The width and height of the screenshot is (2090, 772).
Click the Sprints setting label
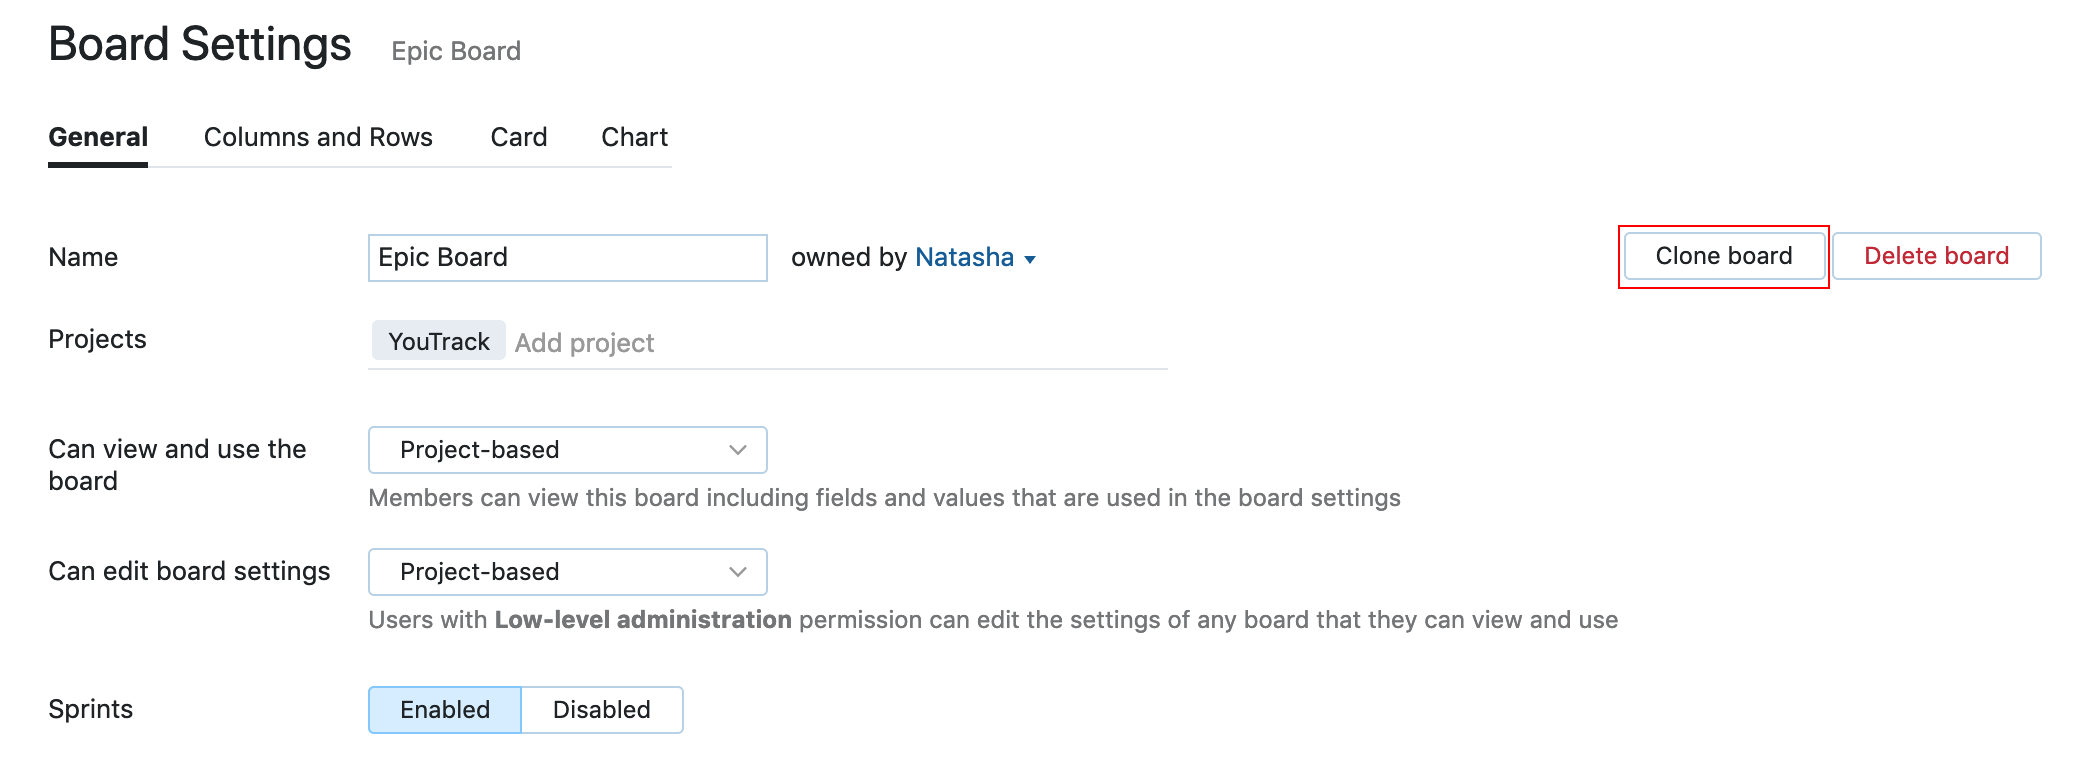91,709
